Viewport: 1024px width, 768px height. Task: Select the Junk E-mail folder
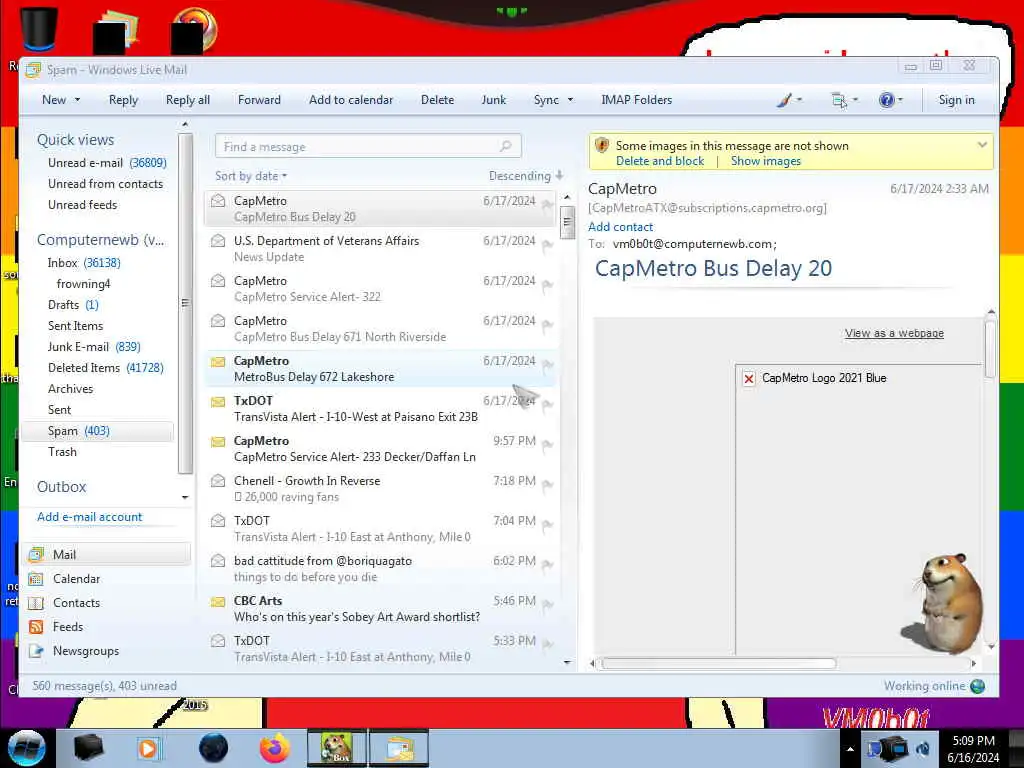pyautogui.click(x=94, y=347)
